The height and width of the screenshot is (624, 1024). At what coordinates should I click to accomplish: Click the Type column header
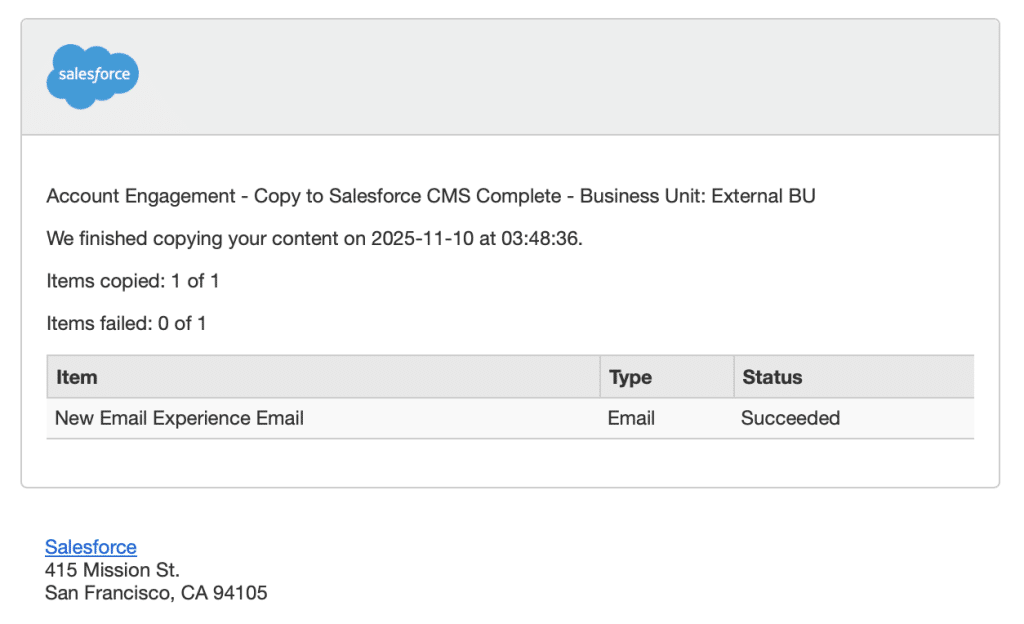click(630, 377)
